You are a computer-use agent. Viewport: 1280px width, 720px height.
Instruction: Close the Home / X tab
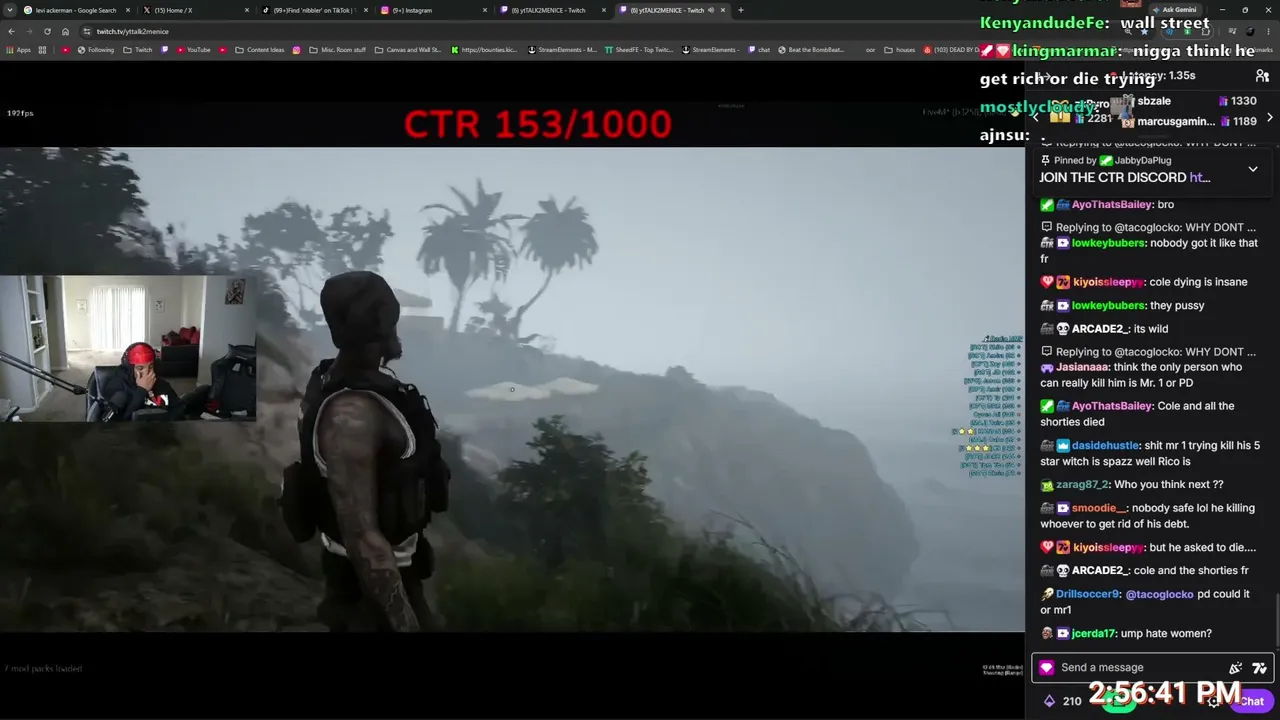tap(247, 10)
